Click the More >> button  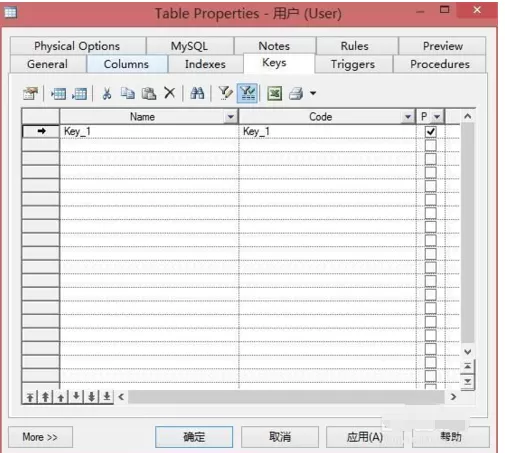point(40,437)
